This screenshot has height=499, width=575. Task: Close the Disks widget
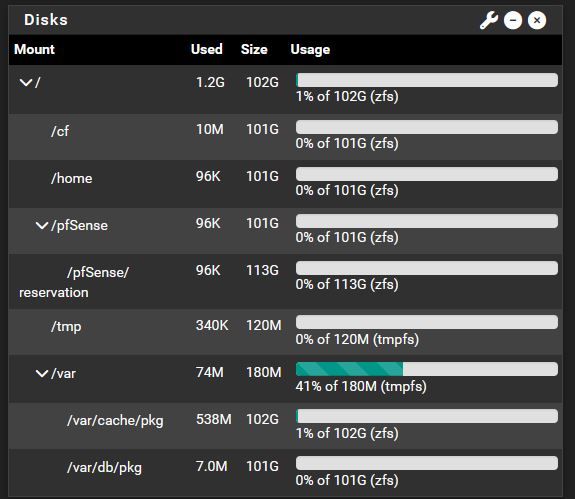click(x=536, y=20)
